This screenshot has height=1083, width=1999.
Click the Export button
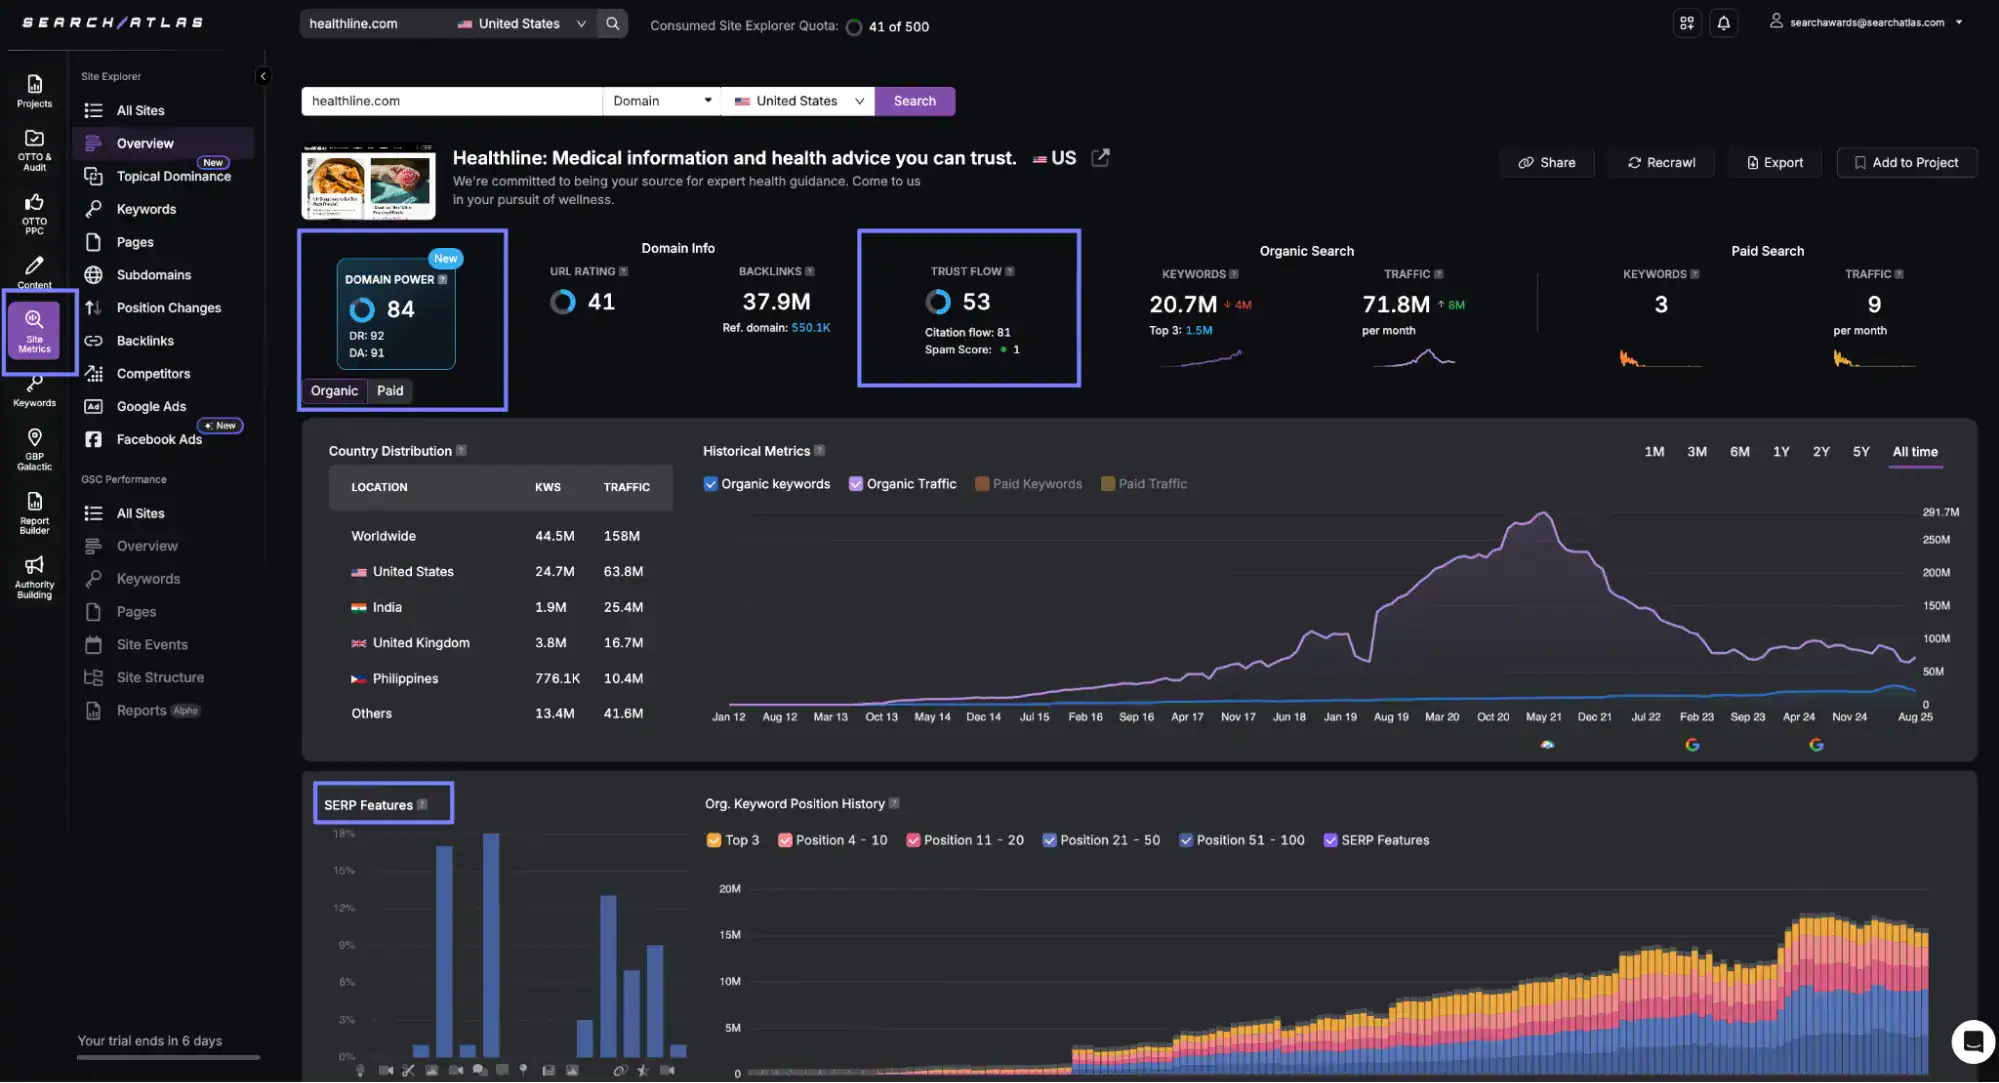point(1774,163)
